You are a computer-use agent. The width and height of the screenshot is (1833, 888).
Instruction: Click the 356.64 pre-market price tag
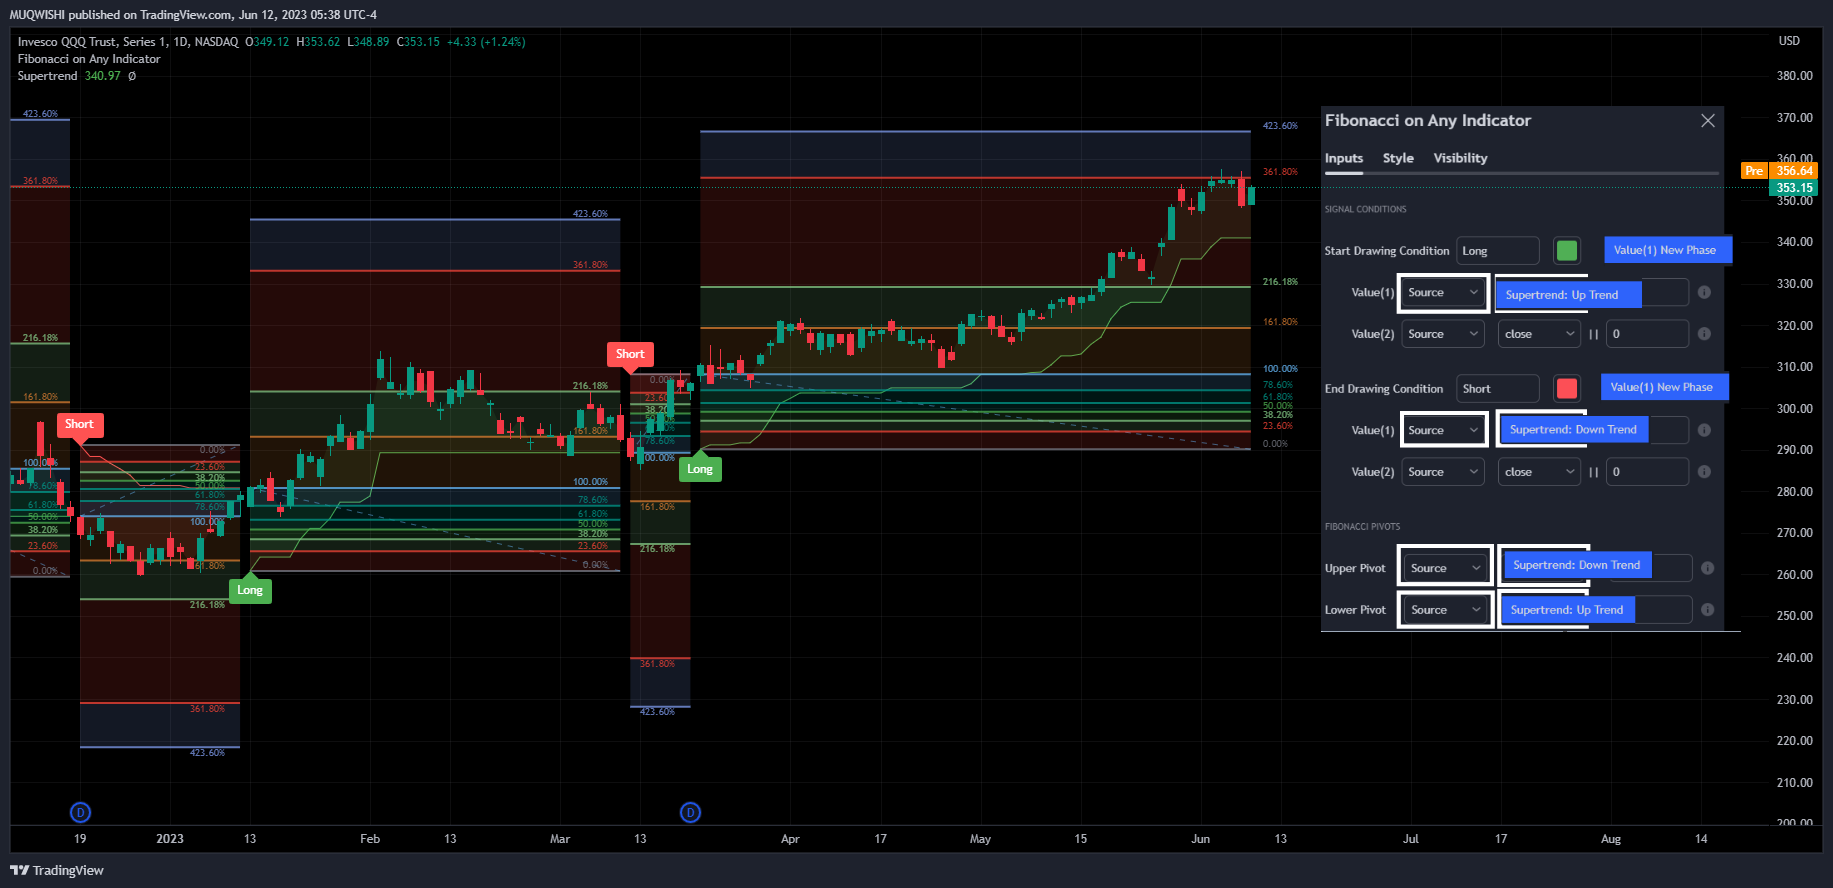[x=1794, y=171]
